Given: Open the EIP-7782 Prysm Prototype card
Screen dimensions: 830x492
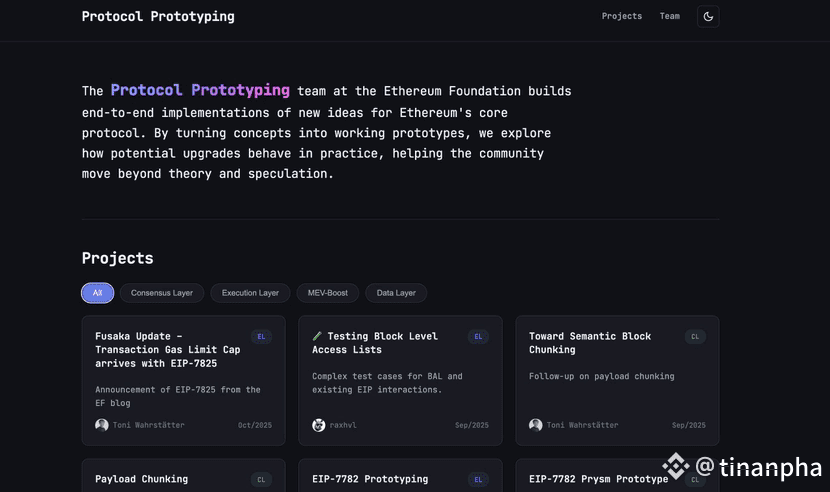Looking at the screenshot, I should [x=617, y=476].
